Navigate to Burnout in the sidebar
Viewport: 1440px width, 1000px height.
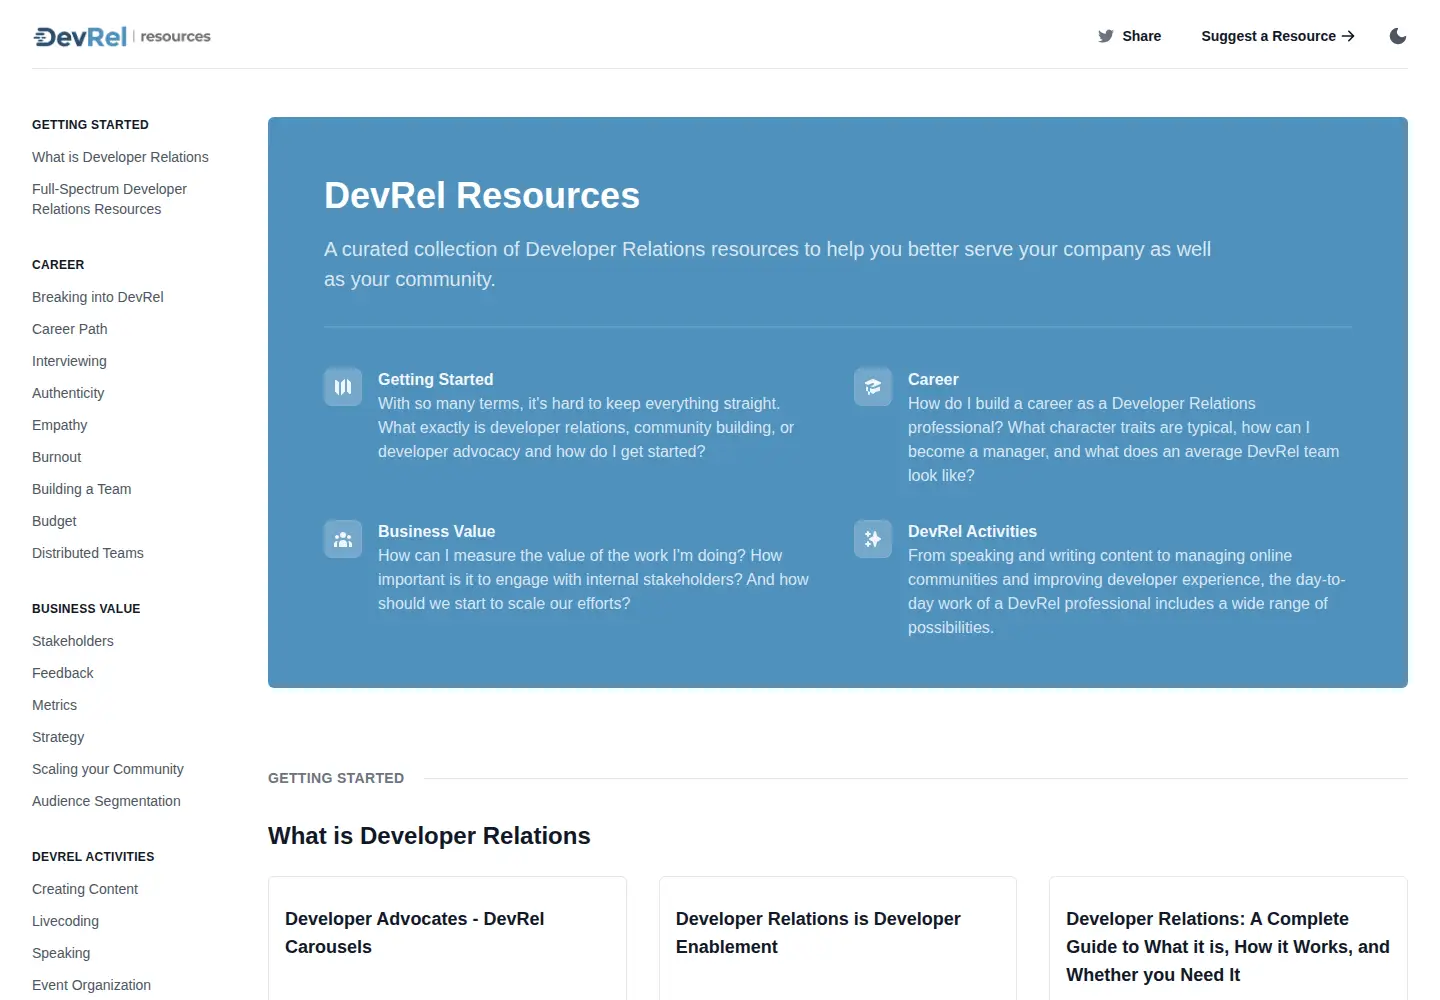click(57, 457)
